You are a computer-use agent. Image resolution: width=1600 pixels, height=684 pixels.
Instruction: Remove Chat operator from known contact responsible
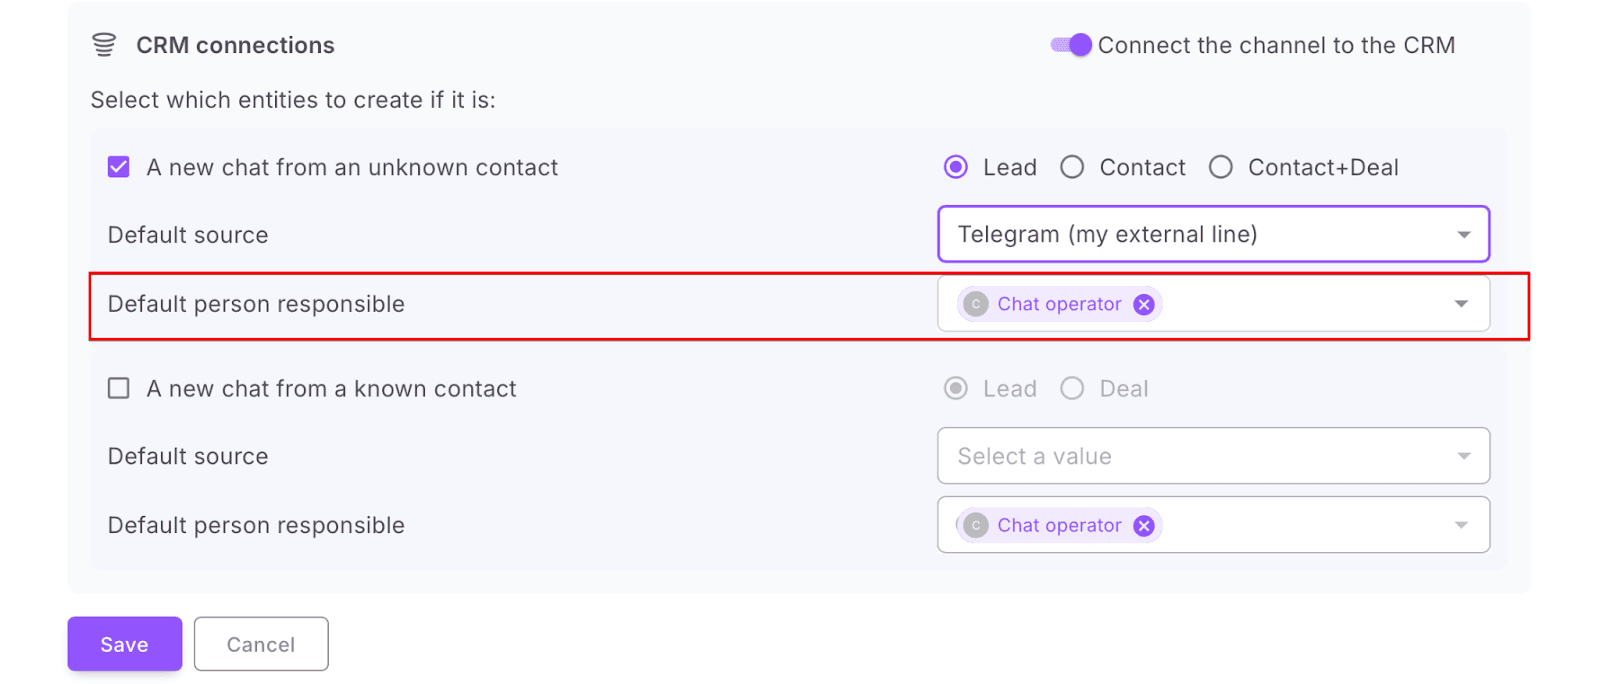pyautogui.click(x=1144, y=526)
